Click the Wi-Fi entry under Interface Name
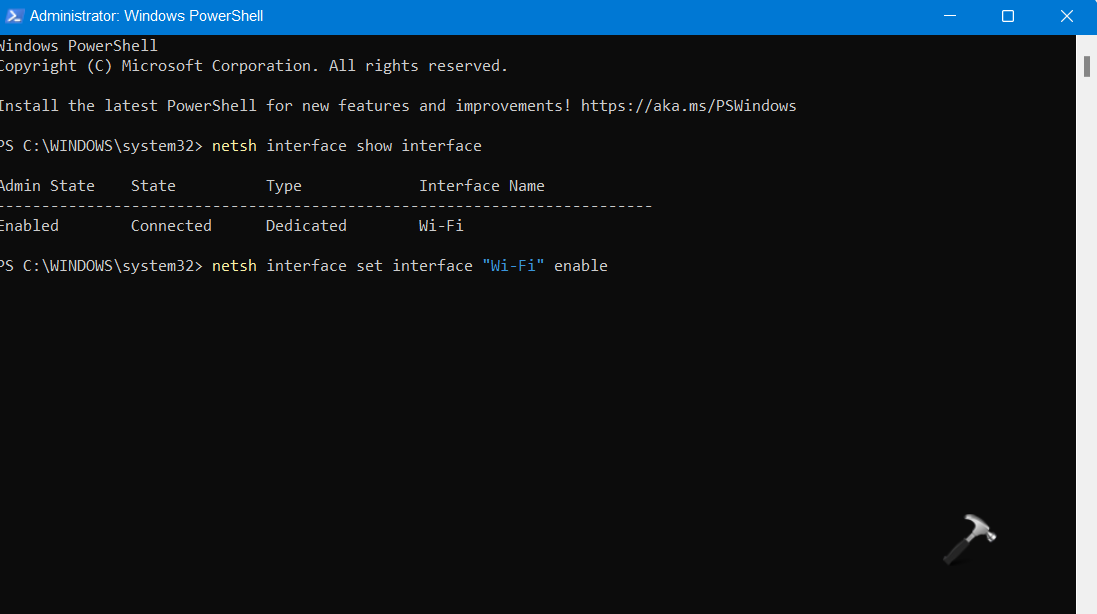Viewport: 1097px width, 614px height. (441, 226)
